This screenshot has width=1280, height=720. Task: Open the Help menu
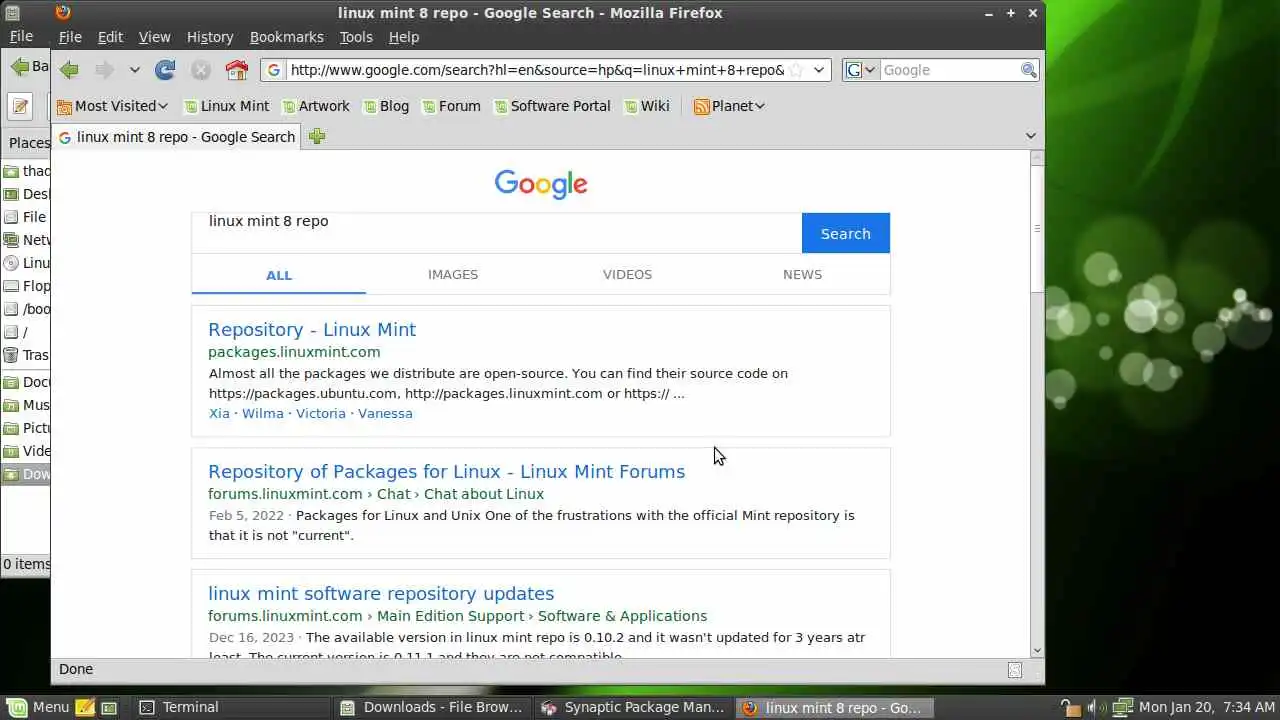[404, 37]
